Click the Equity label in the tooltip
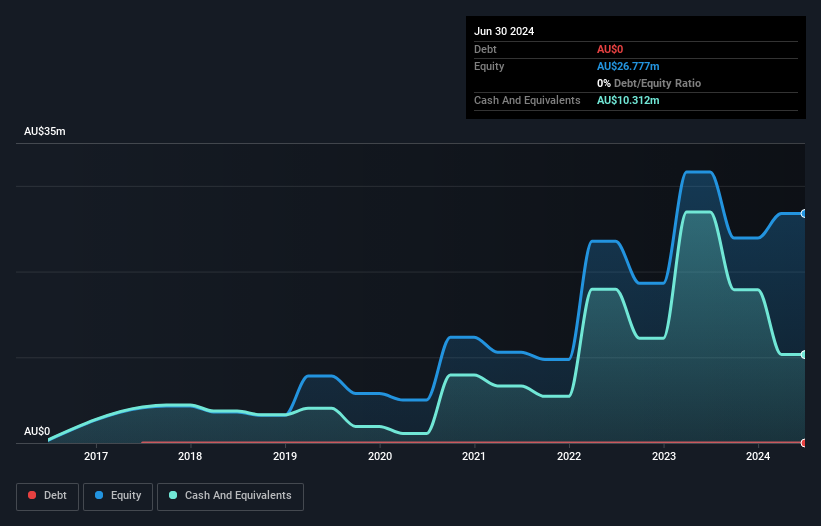This screenshot has height=526, width=821. pyautogui.click(x=489, y=66)
